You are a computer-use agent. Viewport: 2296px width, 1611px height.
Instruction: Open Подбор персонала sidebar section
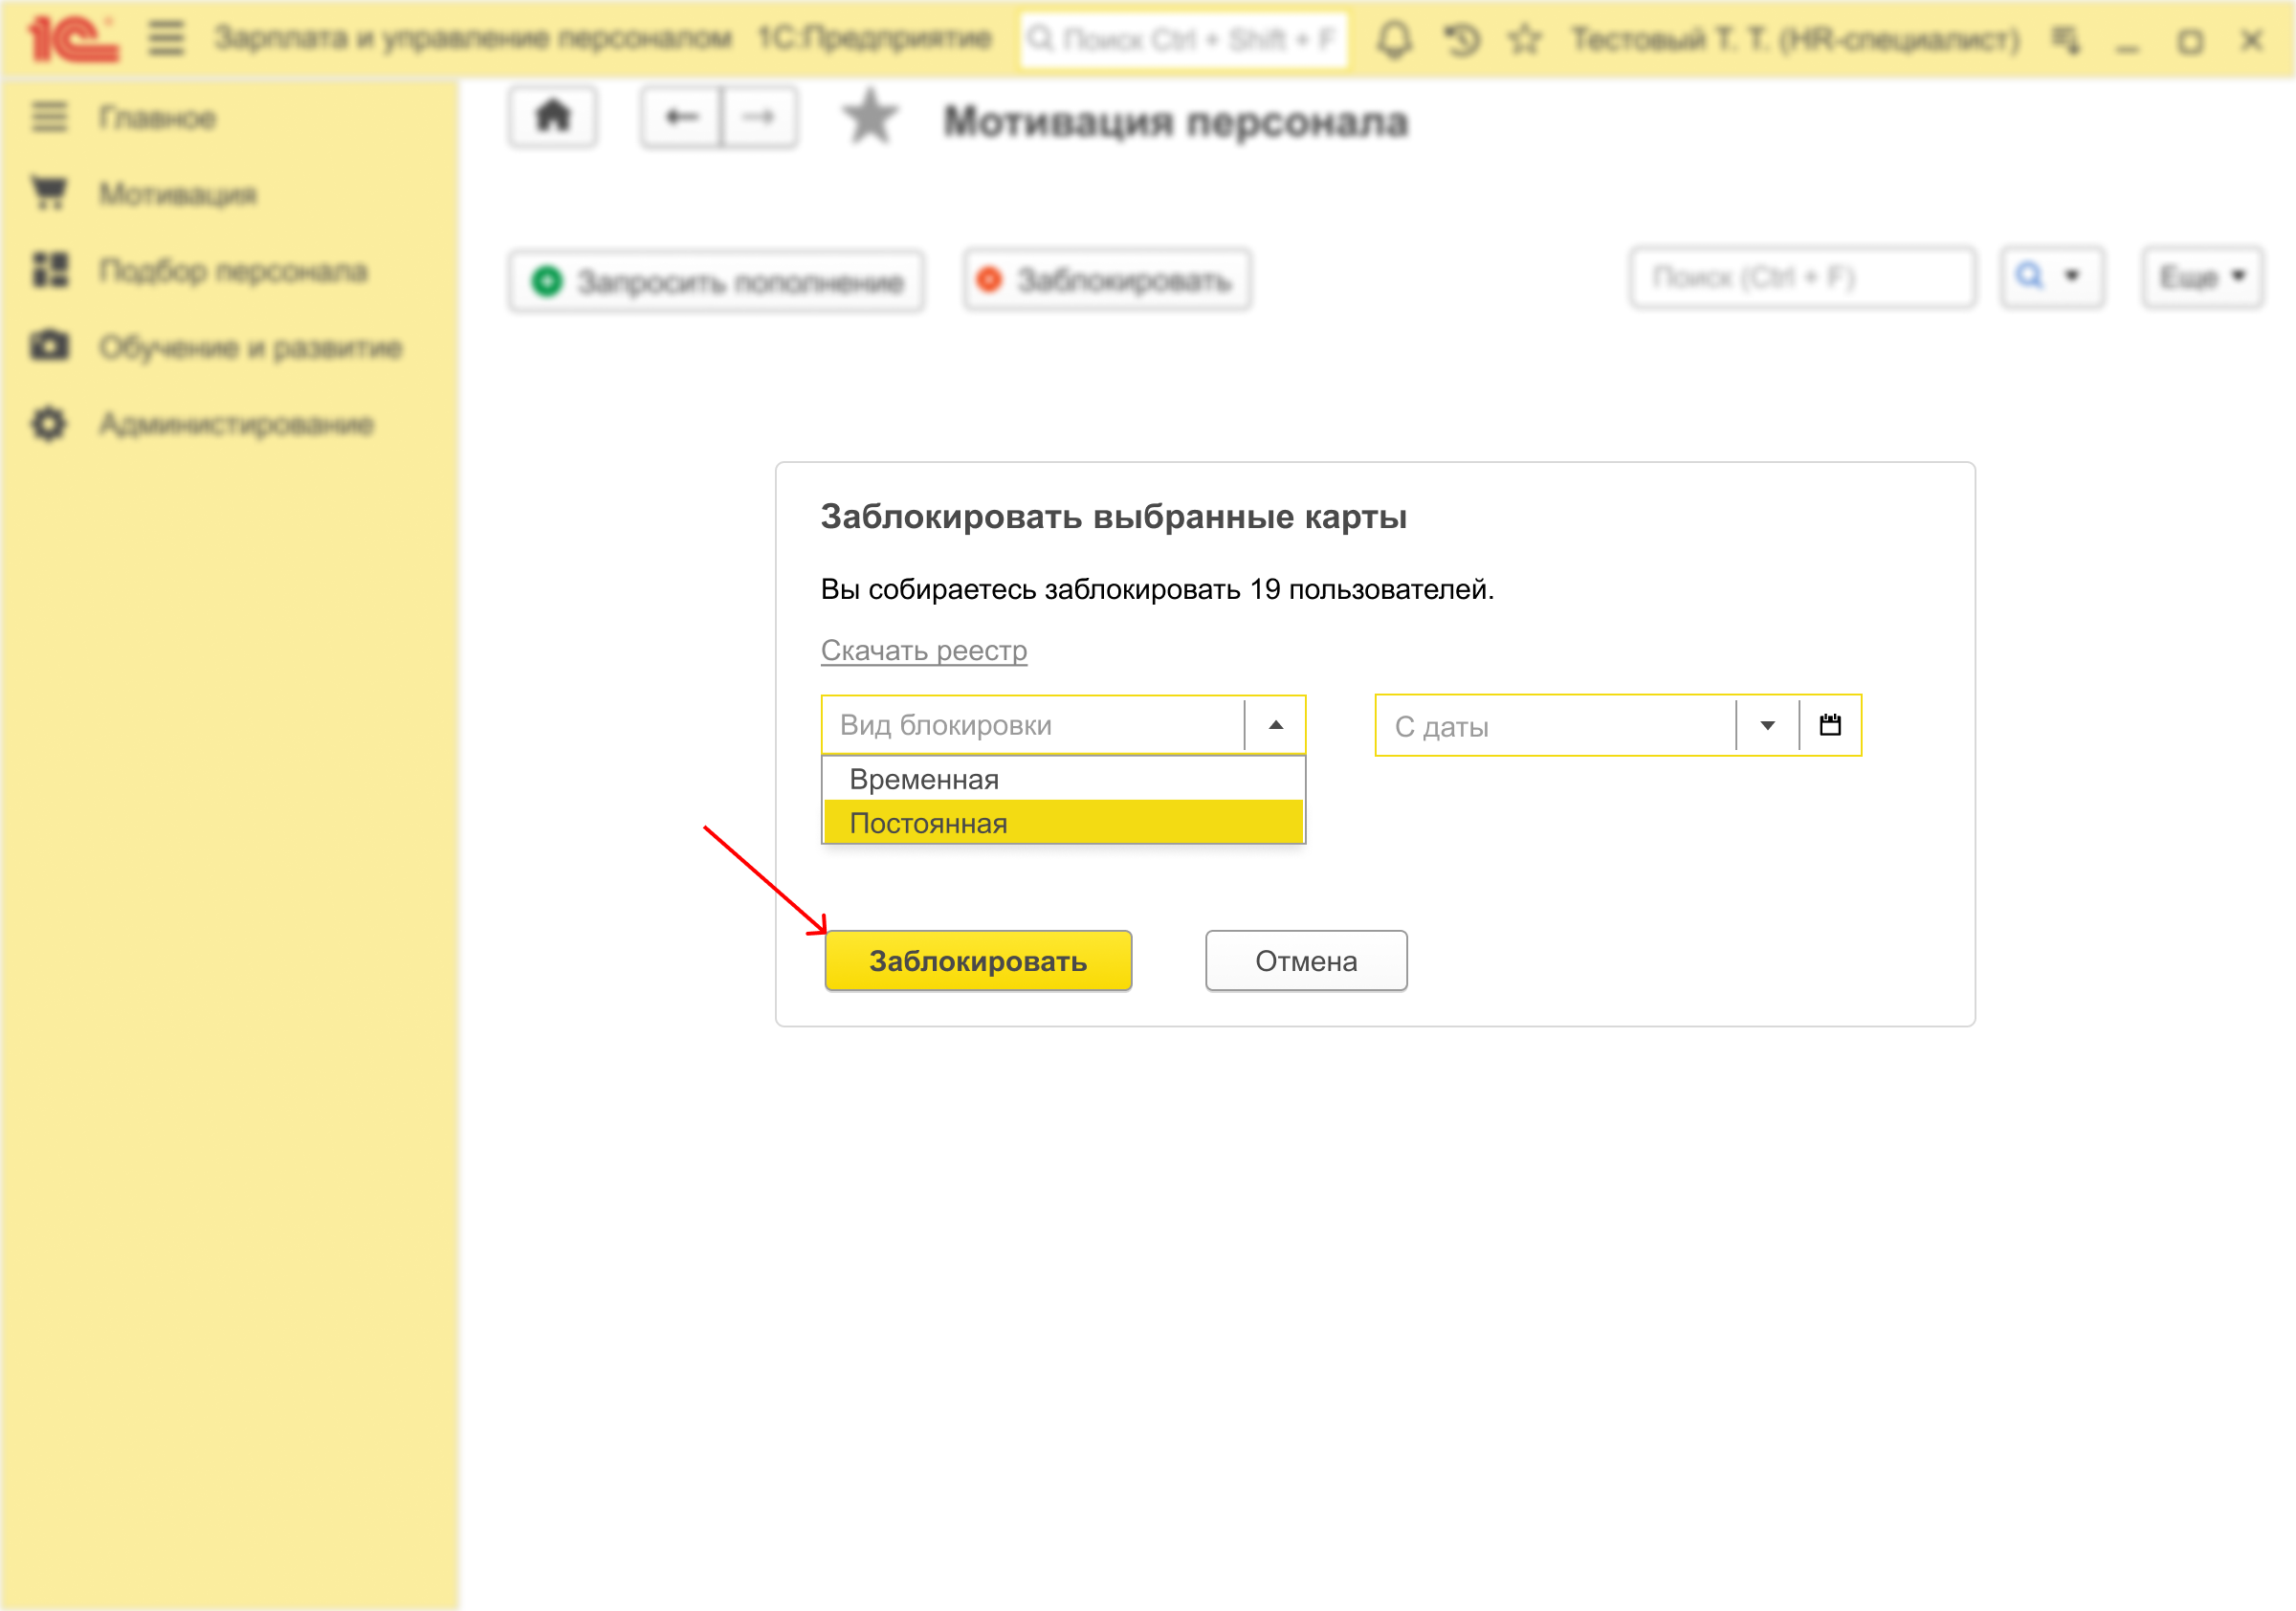(232, 271)
